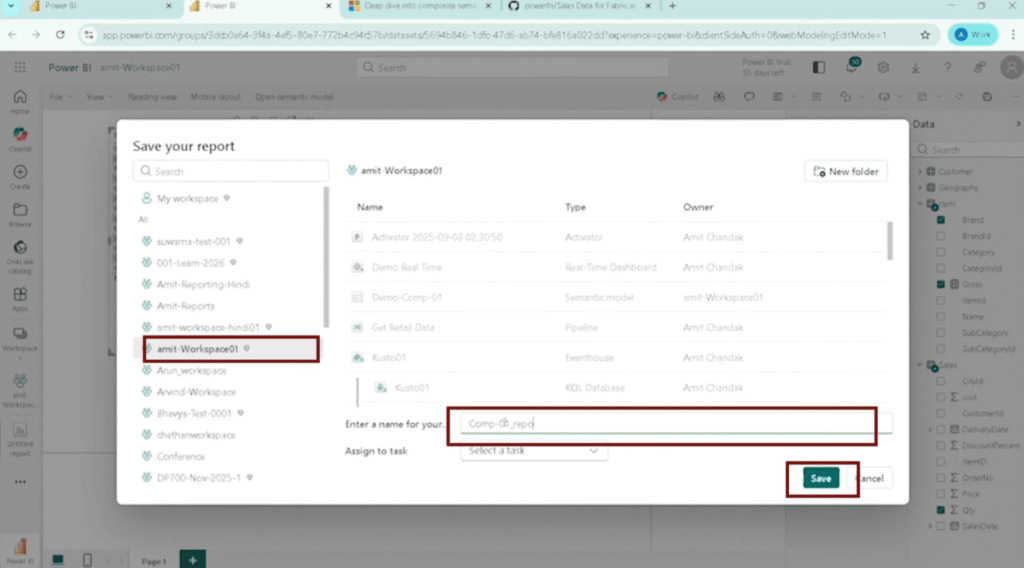Click the download icon in header
This screenshot has height=568, width=1024.
pyautogui.click(x=915, y=67)
